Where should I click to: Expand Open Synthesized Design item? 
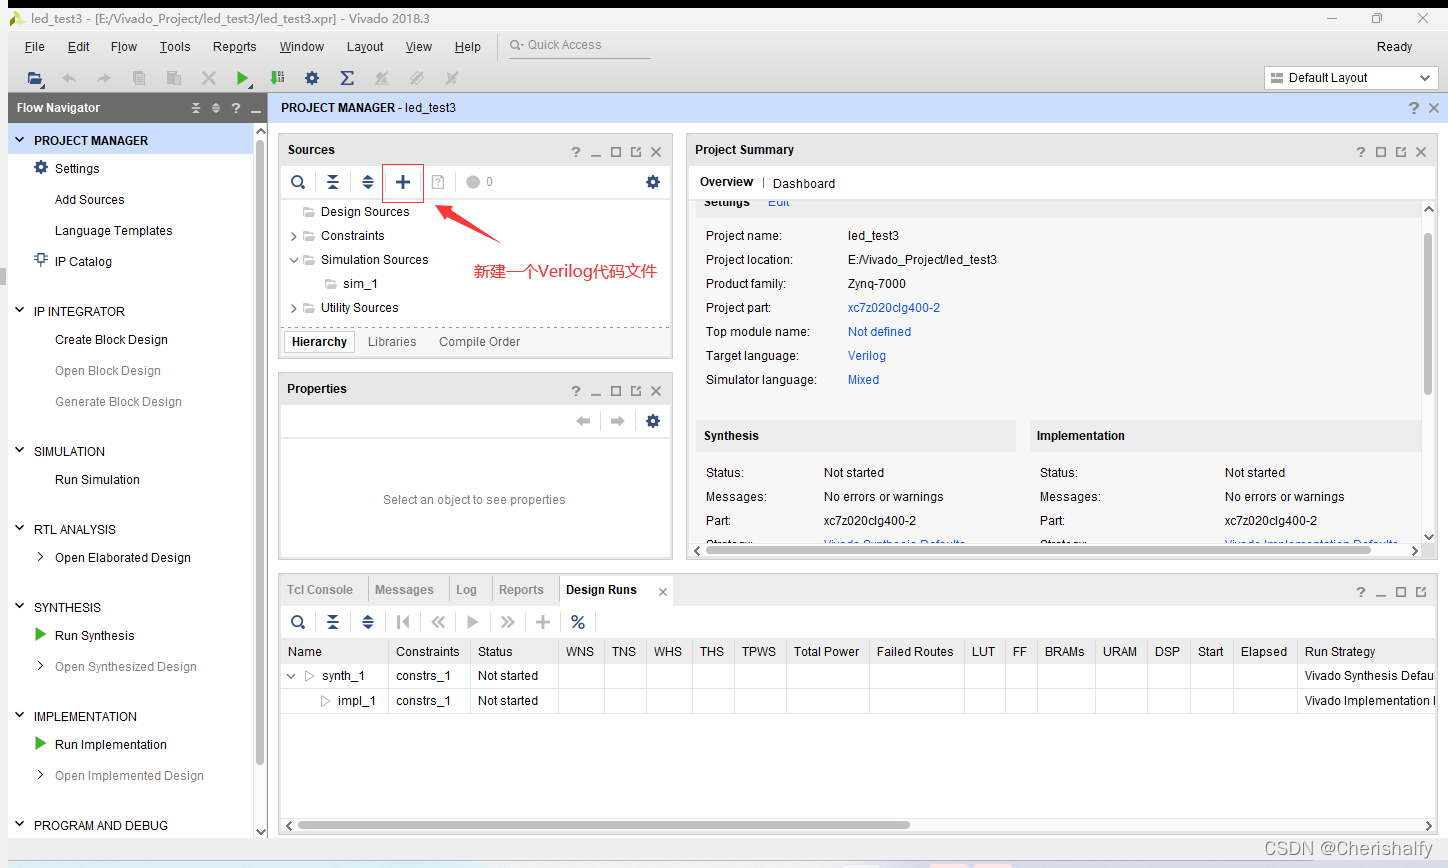[x=40, y=666]
